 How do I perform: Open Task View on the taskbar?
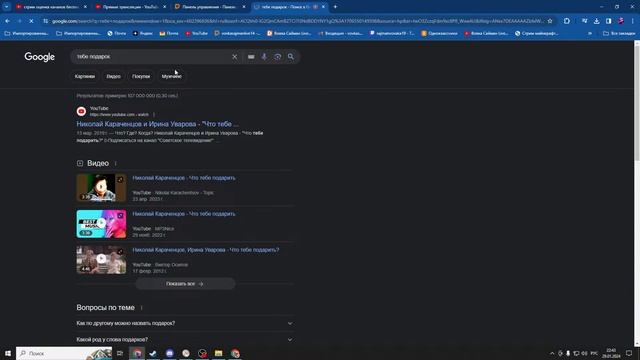coord(120,353)
